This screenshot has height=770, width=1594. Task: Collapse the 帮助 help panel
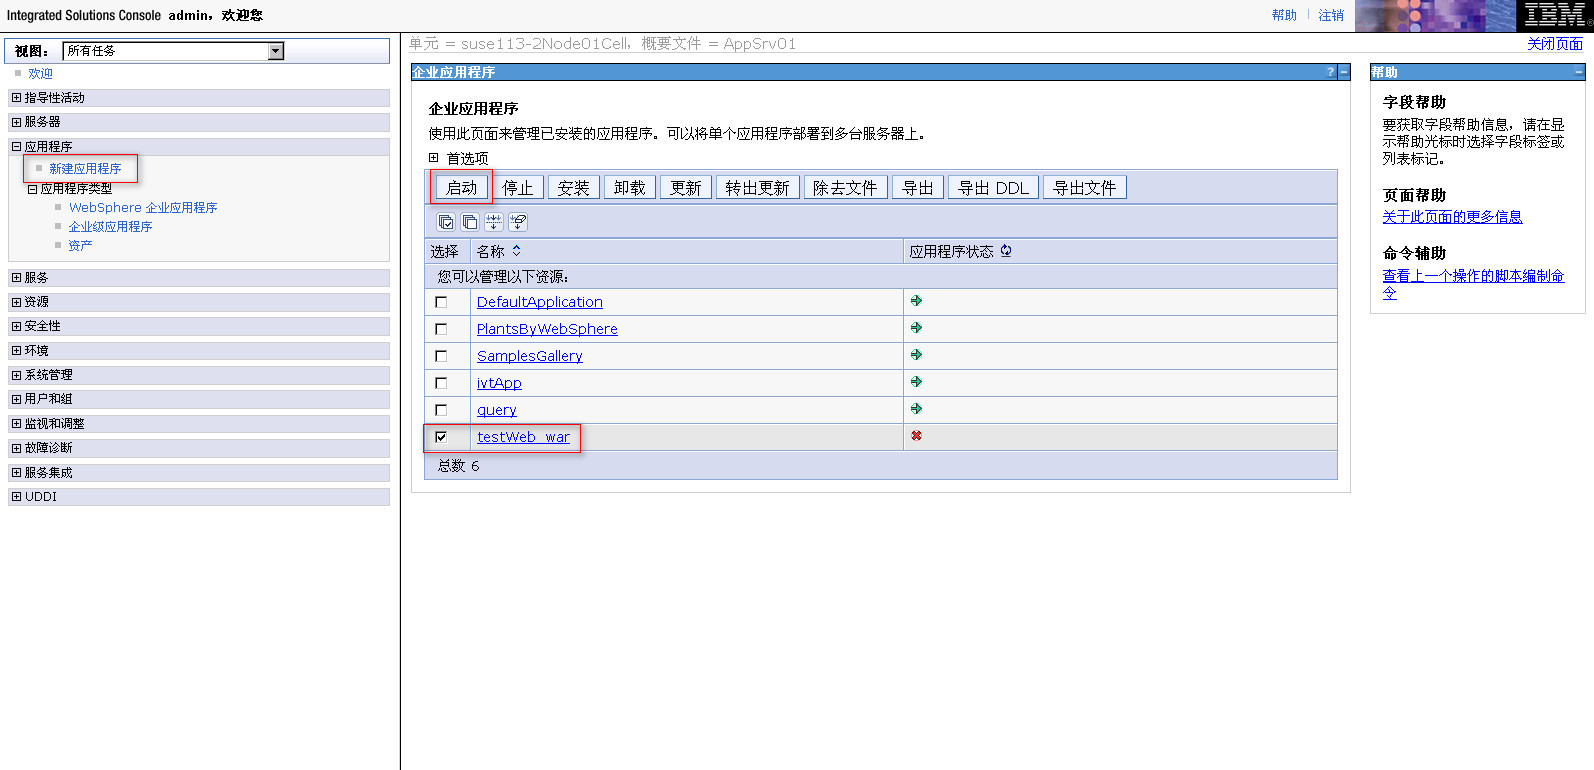1579,72
